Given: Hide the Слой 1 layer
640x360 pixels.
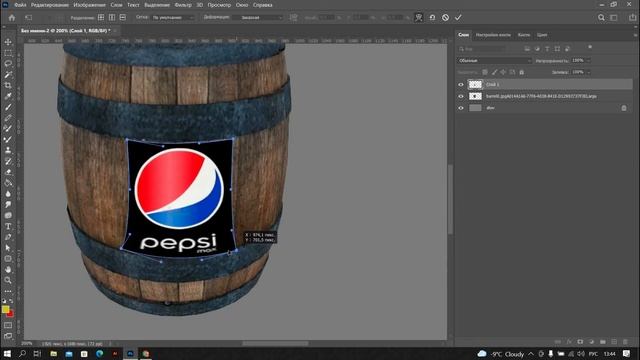Looking at the screenshot, I should tap(461, 84).
